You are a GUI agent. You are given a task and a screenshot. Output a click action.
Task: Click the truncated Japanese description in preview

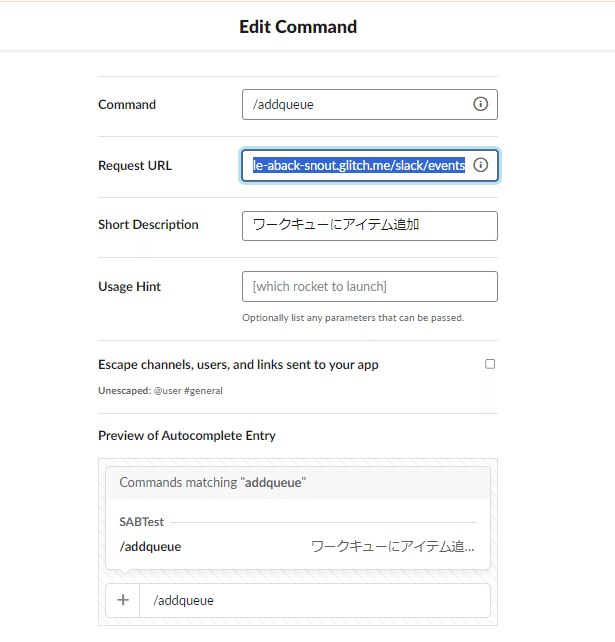point(392,546)
